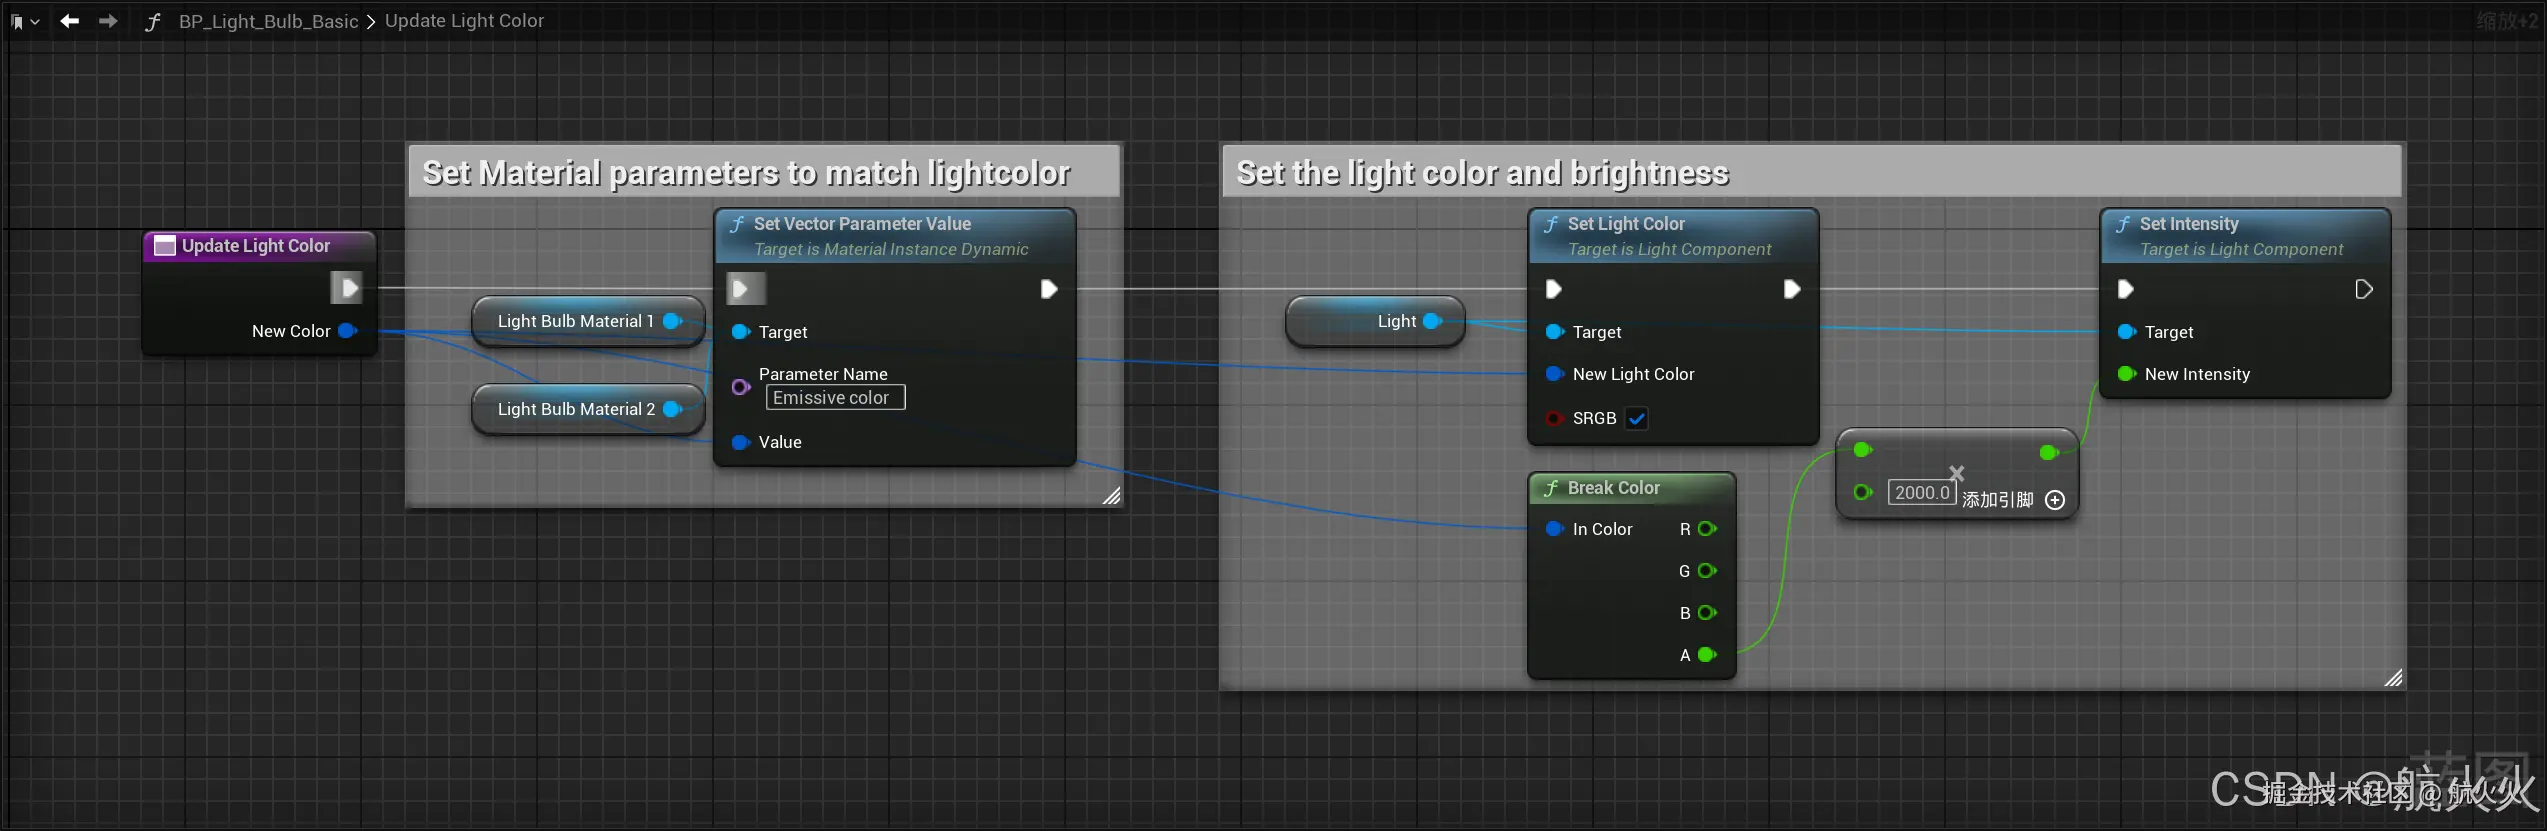Screen dimensions: 2547x831
Task: Click the New Color output pin
Action: coord(347,331)
